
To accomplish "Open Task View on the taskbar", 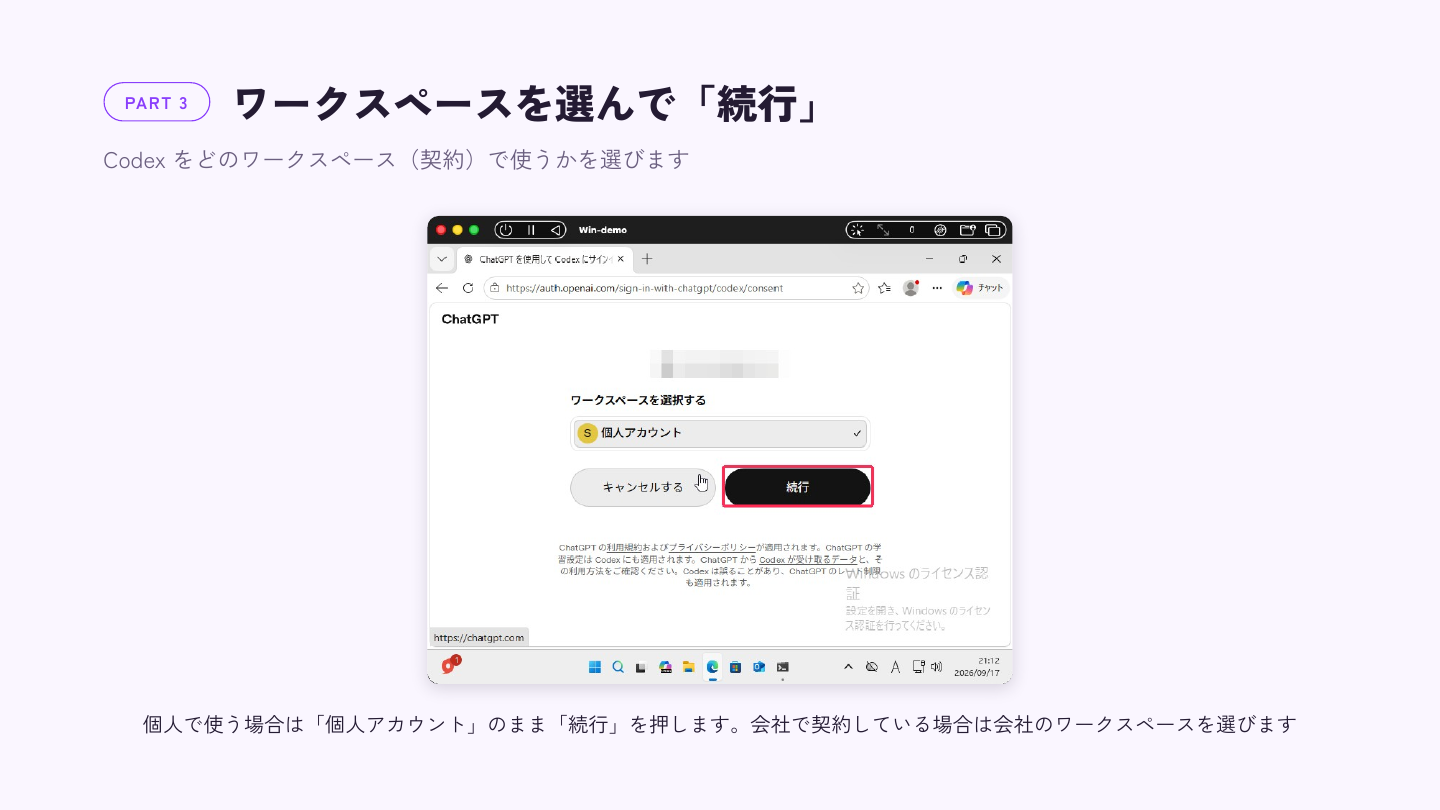I will click(641, 667).
